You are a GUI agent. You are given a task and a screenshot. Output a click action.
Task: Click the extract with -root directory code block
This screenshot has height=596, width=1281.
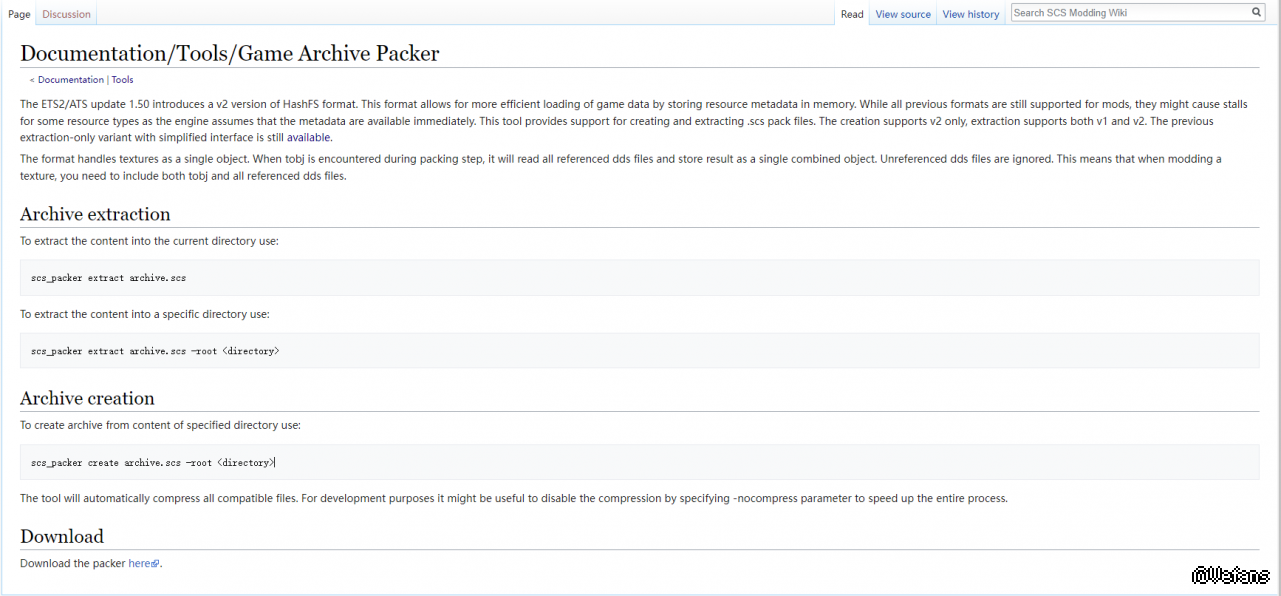pyautogui.click(x=639, y=351)
